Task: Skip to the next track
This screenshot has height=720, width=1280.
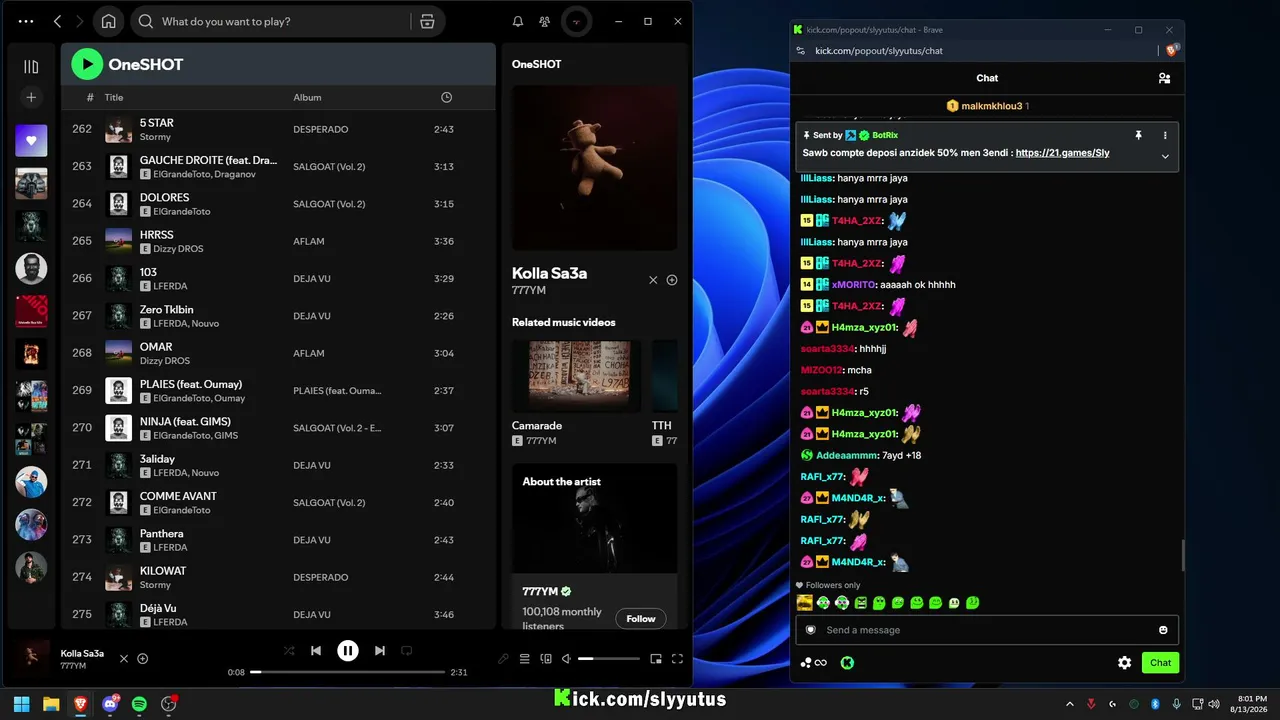Action: point(379,650)
